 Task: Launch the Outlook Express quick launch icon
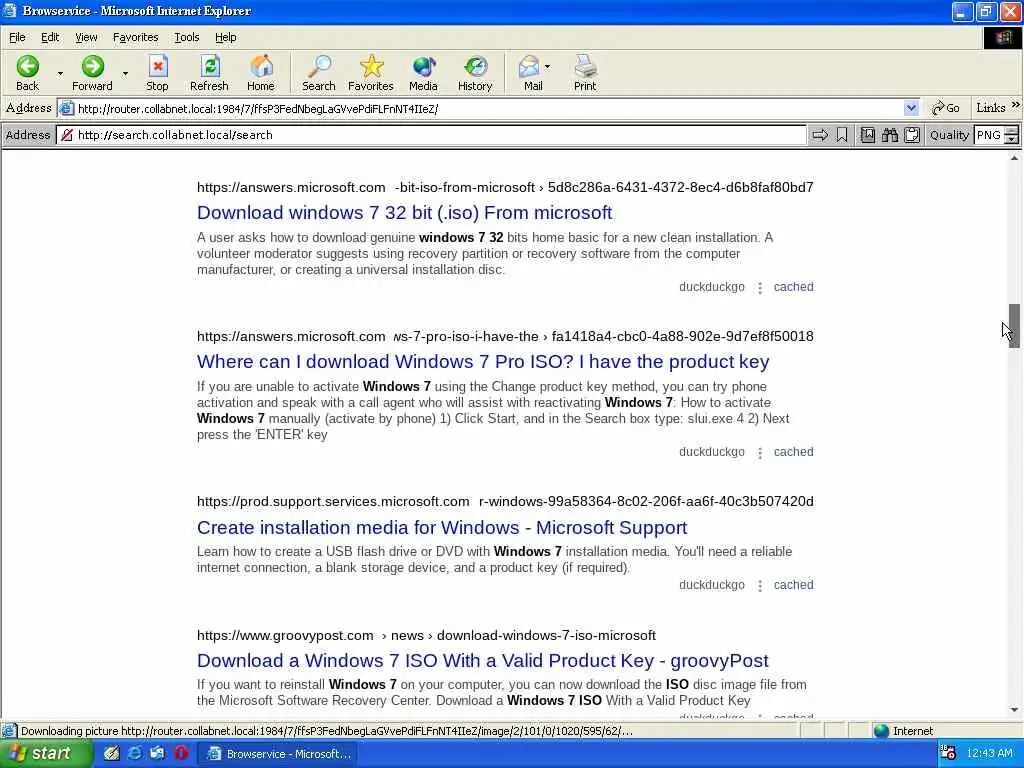157,754
